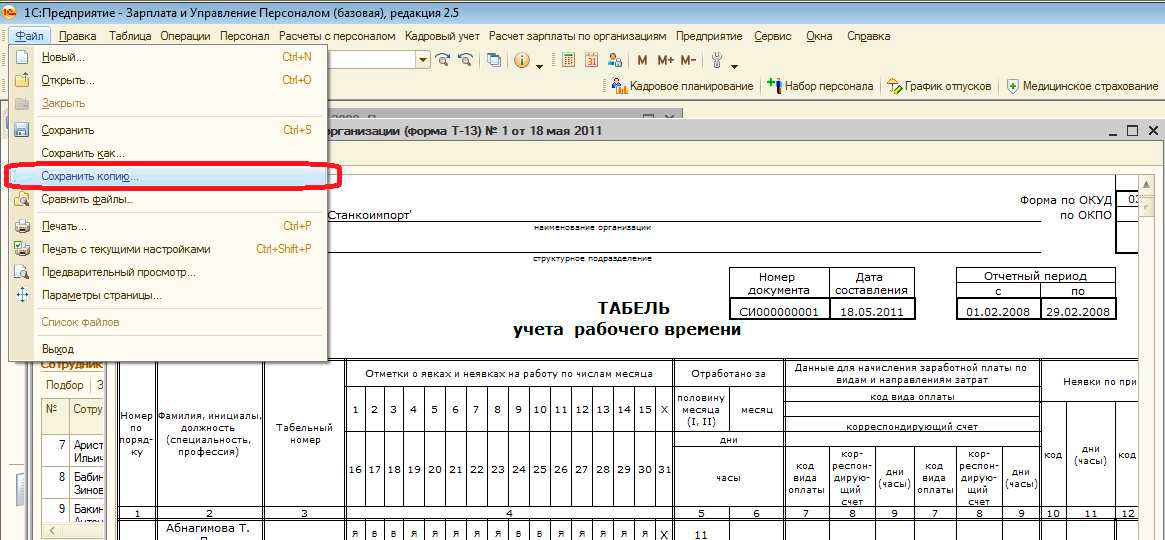Choose Выход in File menu

coord(168,349)
